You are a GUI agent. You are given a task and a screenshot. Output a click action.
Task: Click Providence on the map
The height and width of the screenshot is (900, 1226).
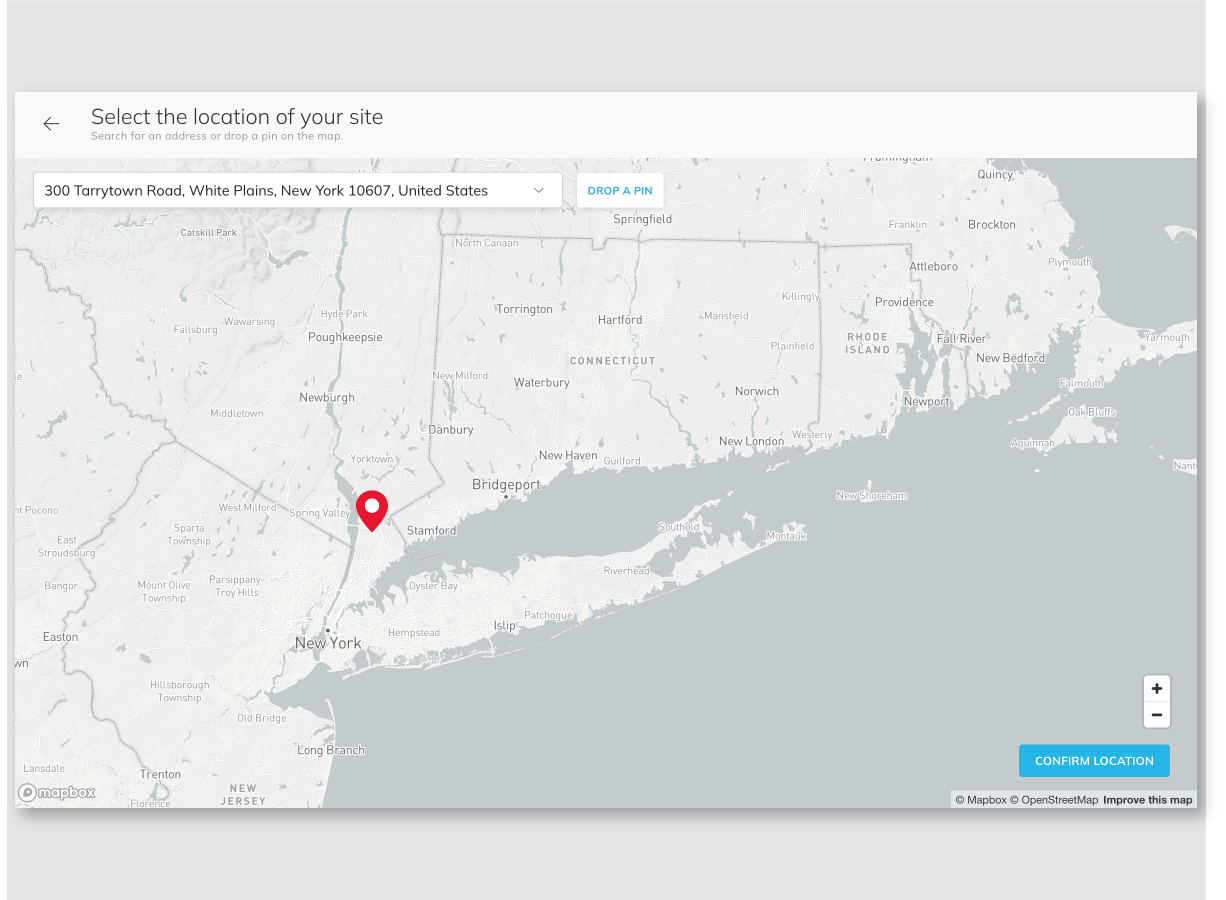906,301
